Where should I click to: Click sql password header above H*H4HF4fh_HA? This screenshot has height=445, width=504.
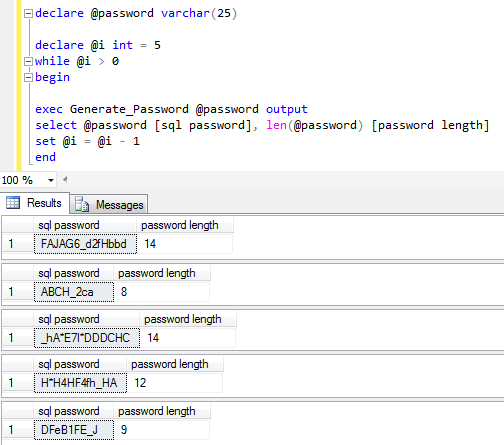[x=80, y=364]
